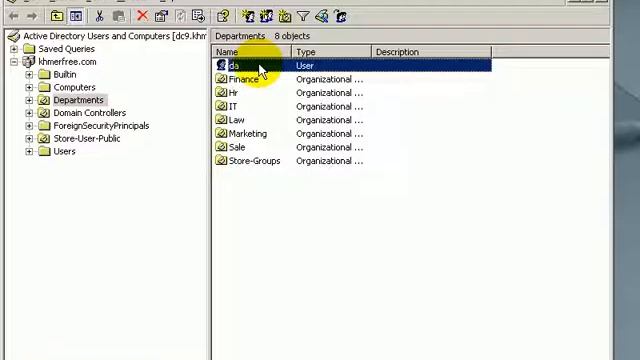Click the Back arrow in the toolbar
Screen dimensions: 640x360
coord(13,16)
